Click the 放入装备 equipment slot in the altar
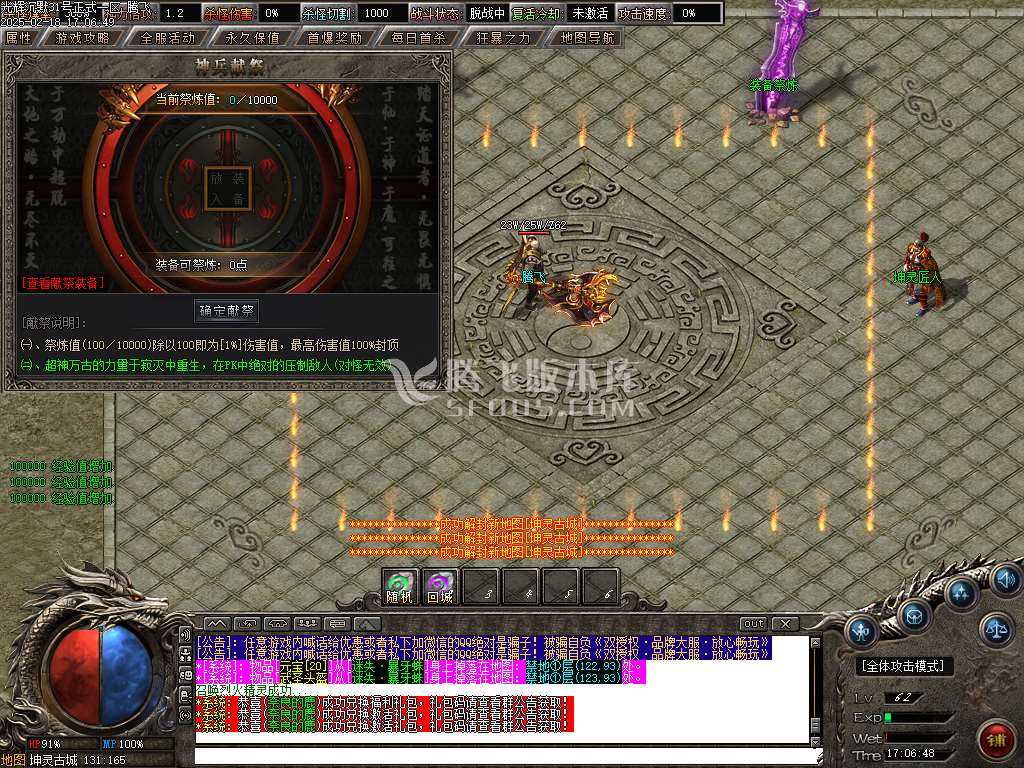The width and height of the screenshot is (1024, 768). (x=227, y=189)
